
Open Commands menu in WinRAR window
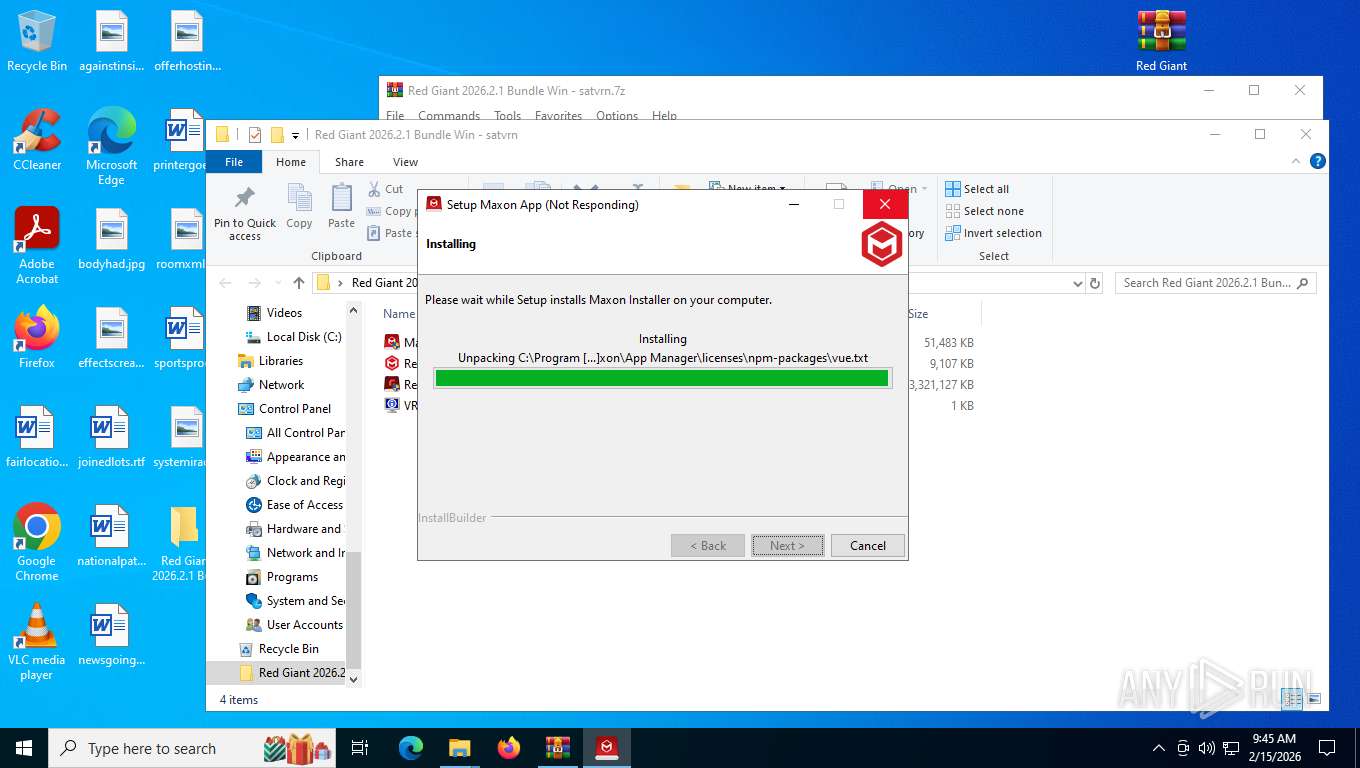click(x=449, y=116)
